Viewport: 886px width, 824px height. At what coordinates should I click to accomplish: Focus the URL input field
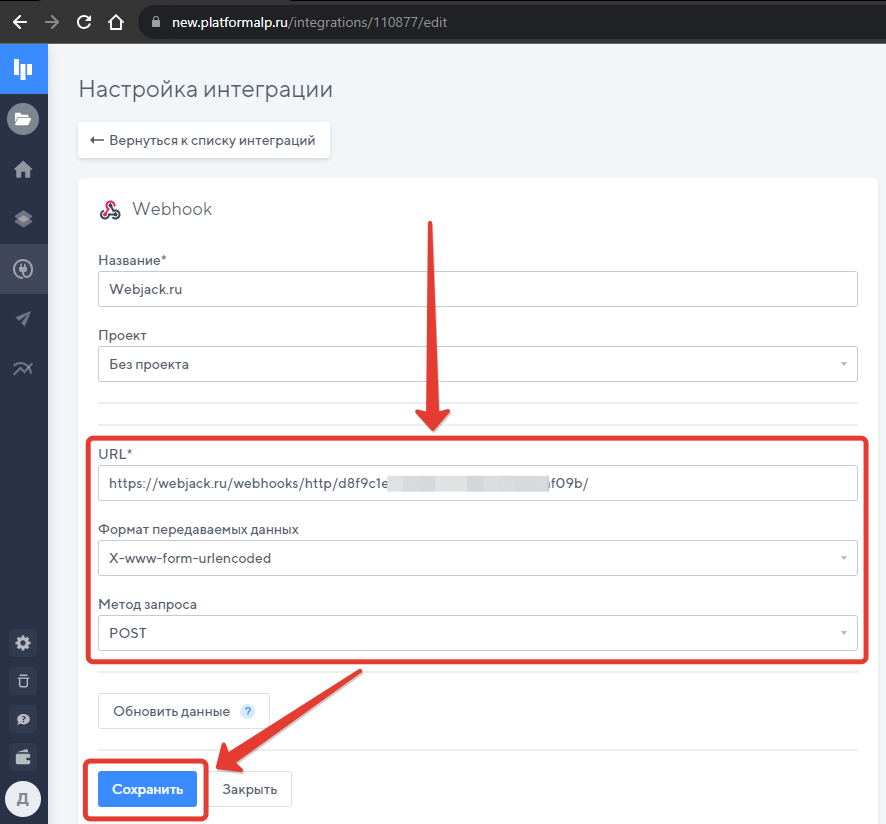477,483
